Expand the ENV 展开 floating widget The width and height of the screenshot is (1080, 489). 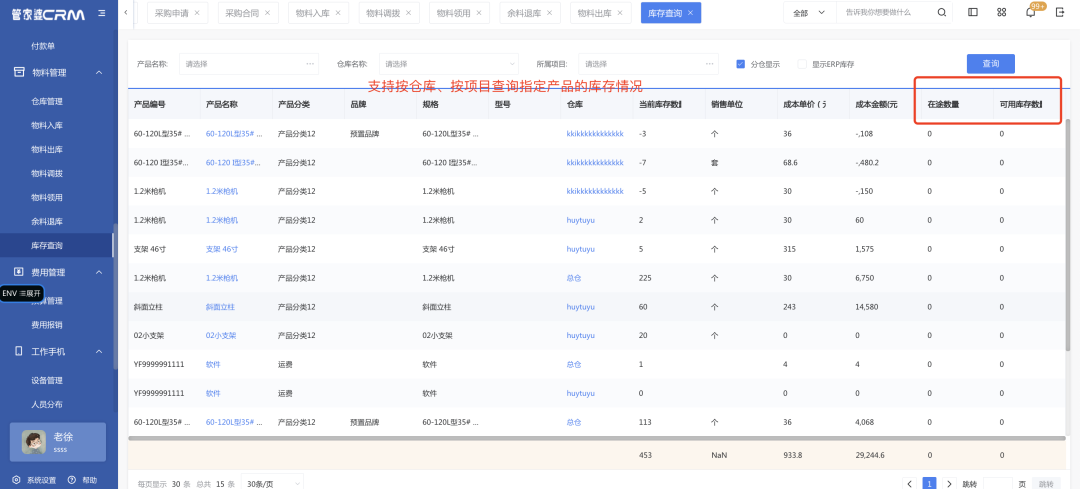point(22,293)
